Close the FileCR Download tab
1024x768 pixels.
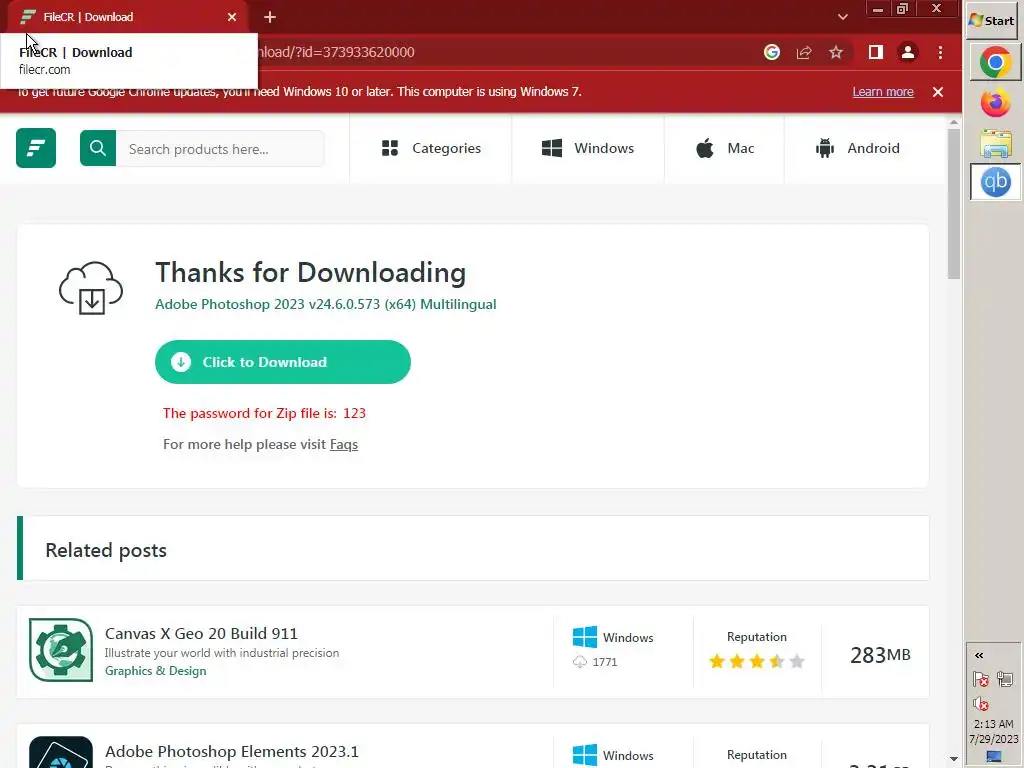232,17
